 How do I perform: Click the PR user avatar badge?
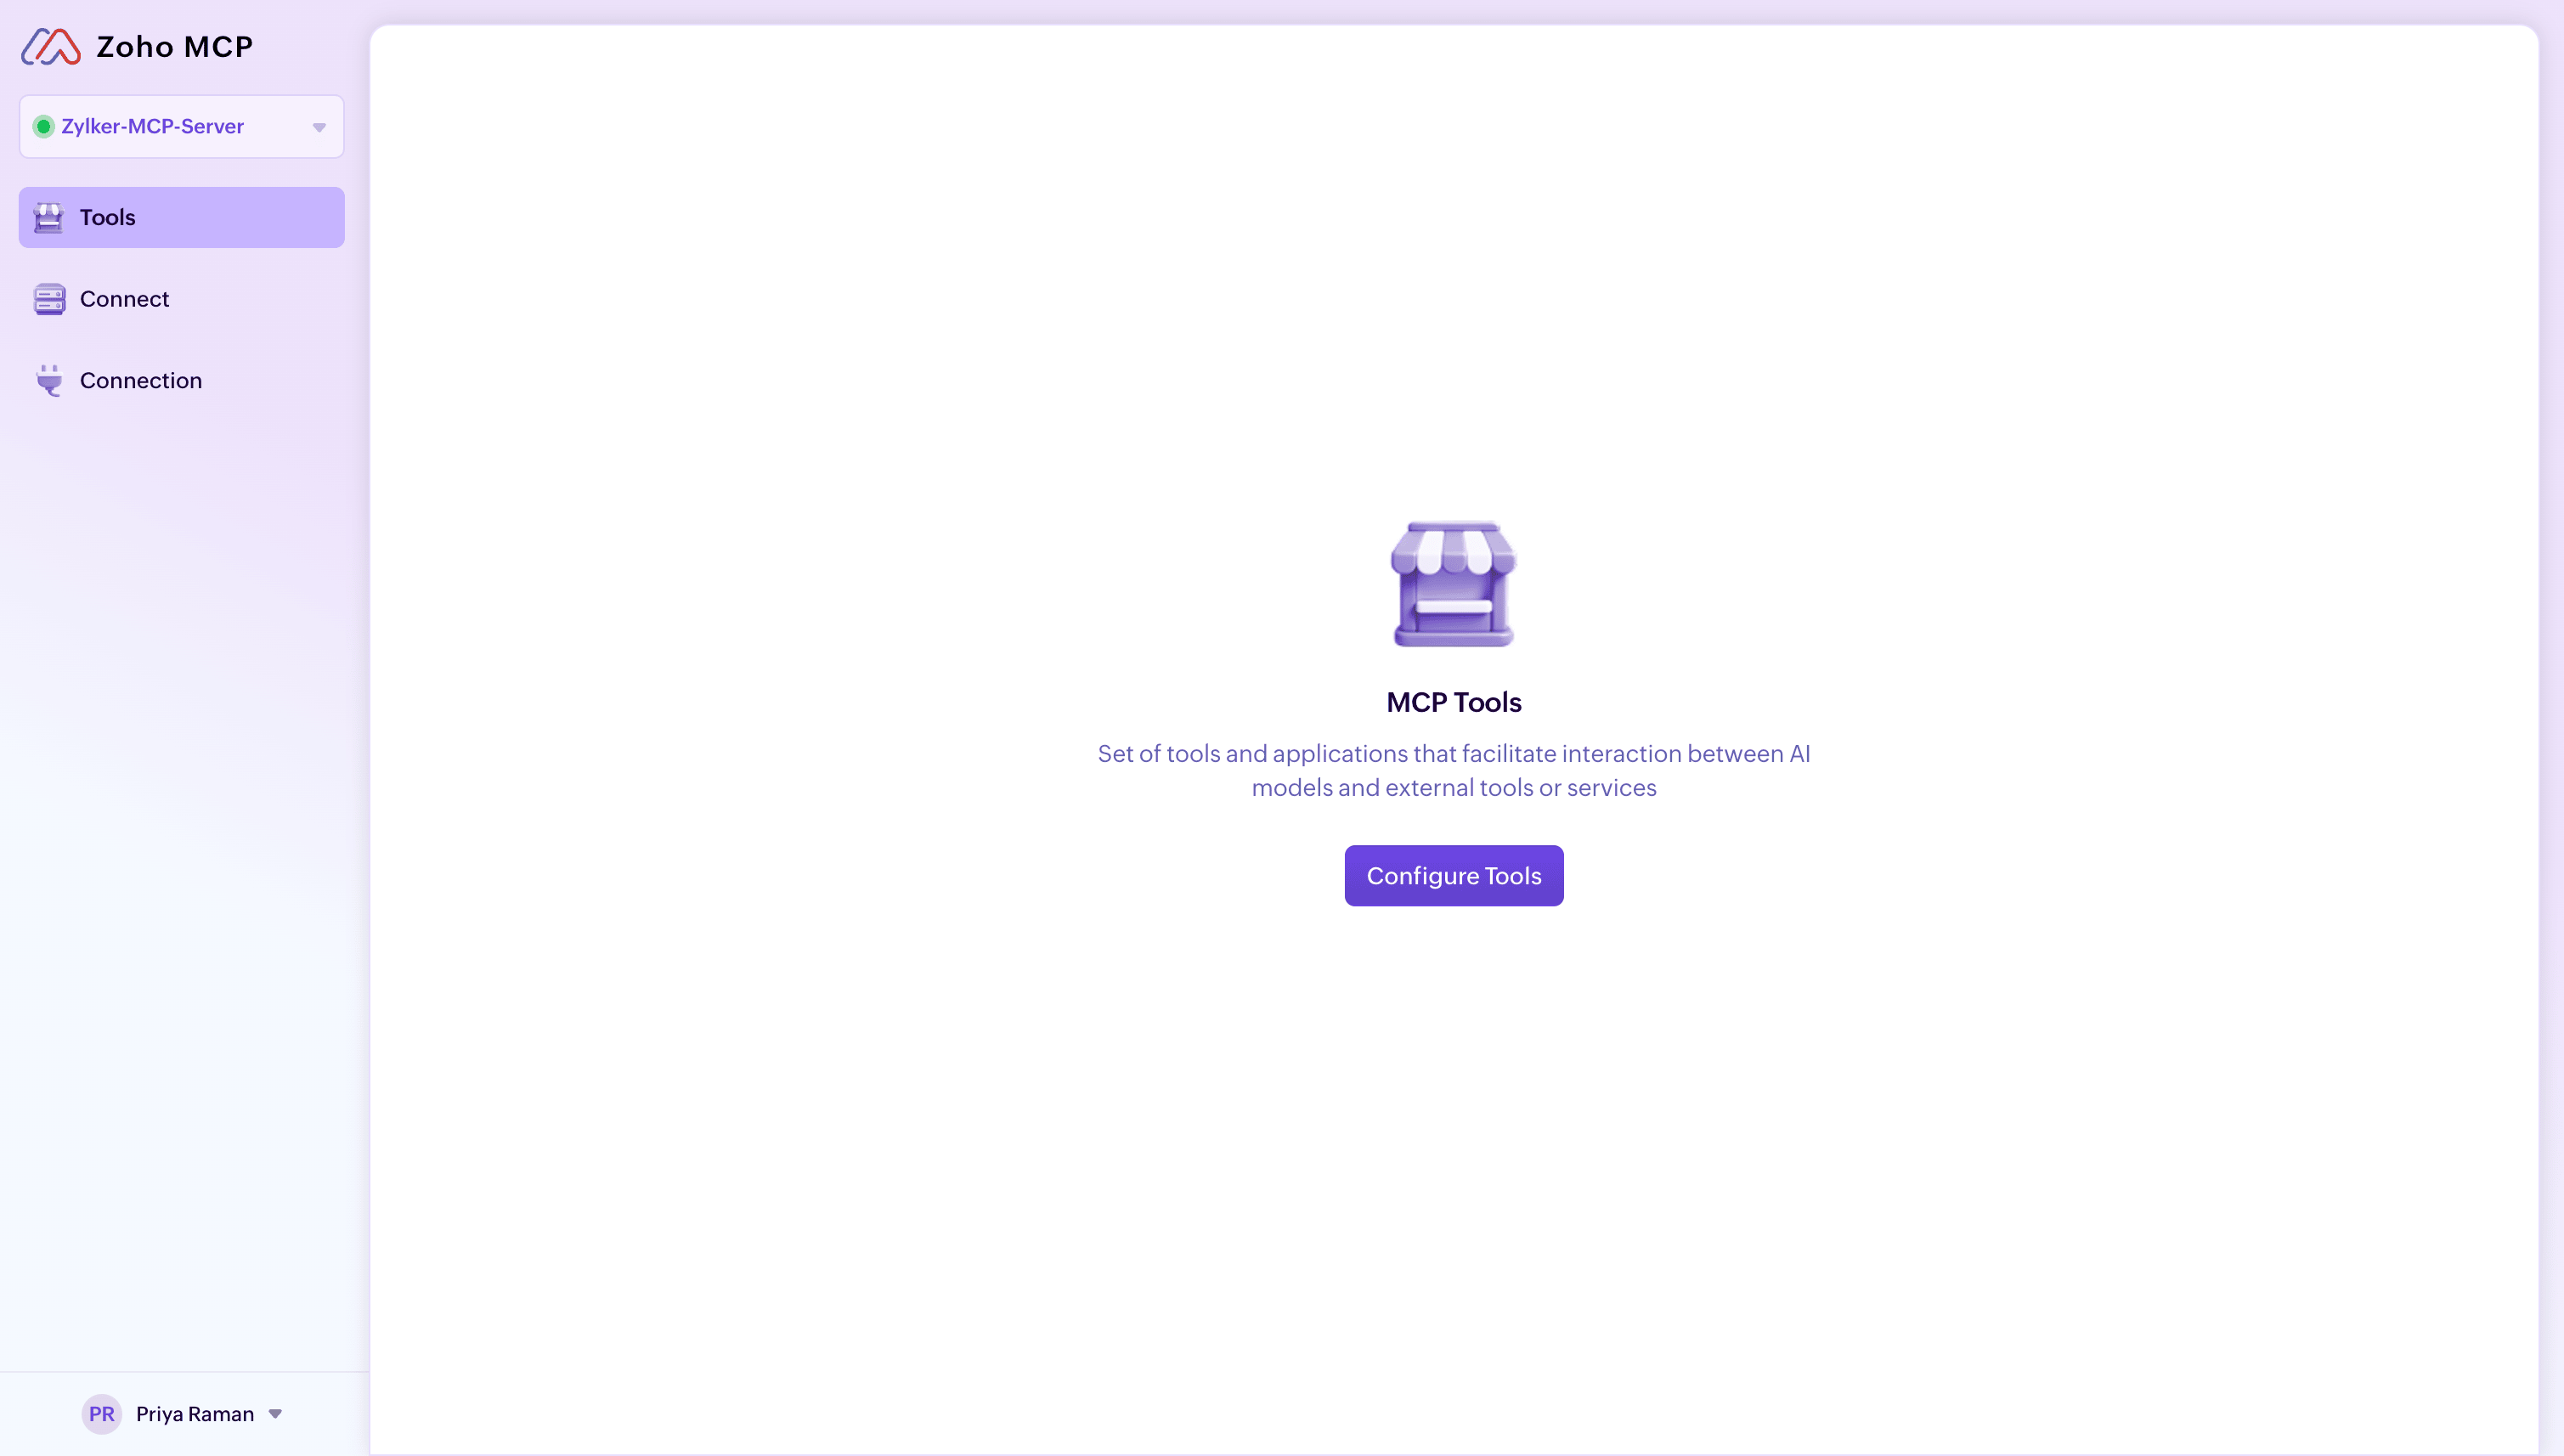101,1414
